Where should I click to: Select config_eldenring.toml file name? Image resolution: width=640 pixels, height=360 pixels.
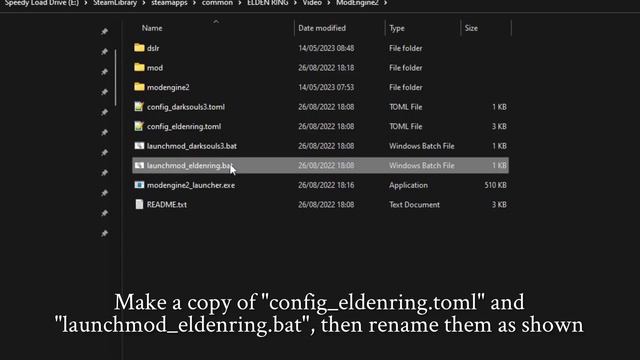click(x=184, y=127)
